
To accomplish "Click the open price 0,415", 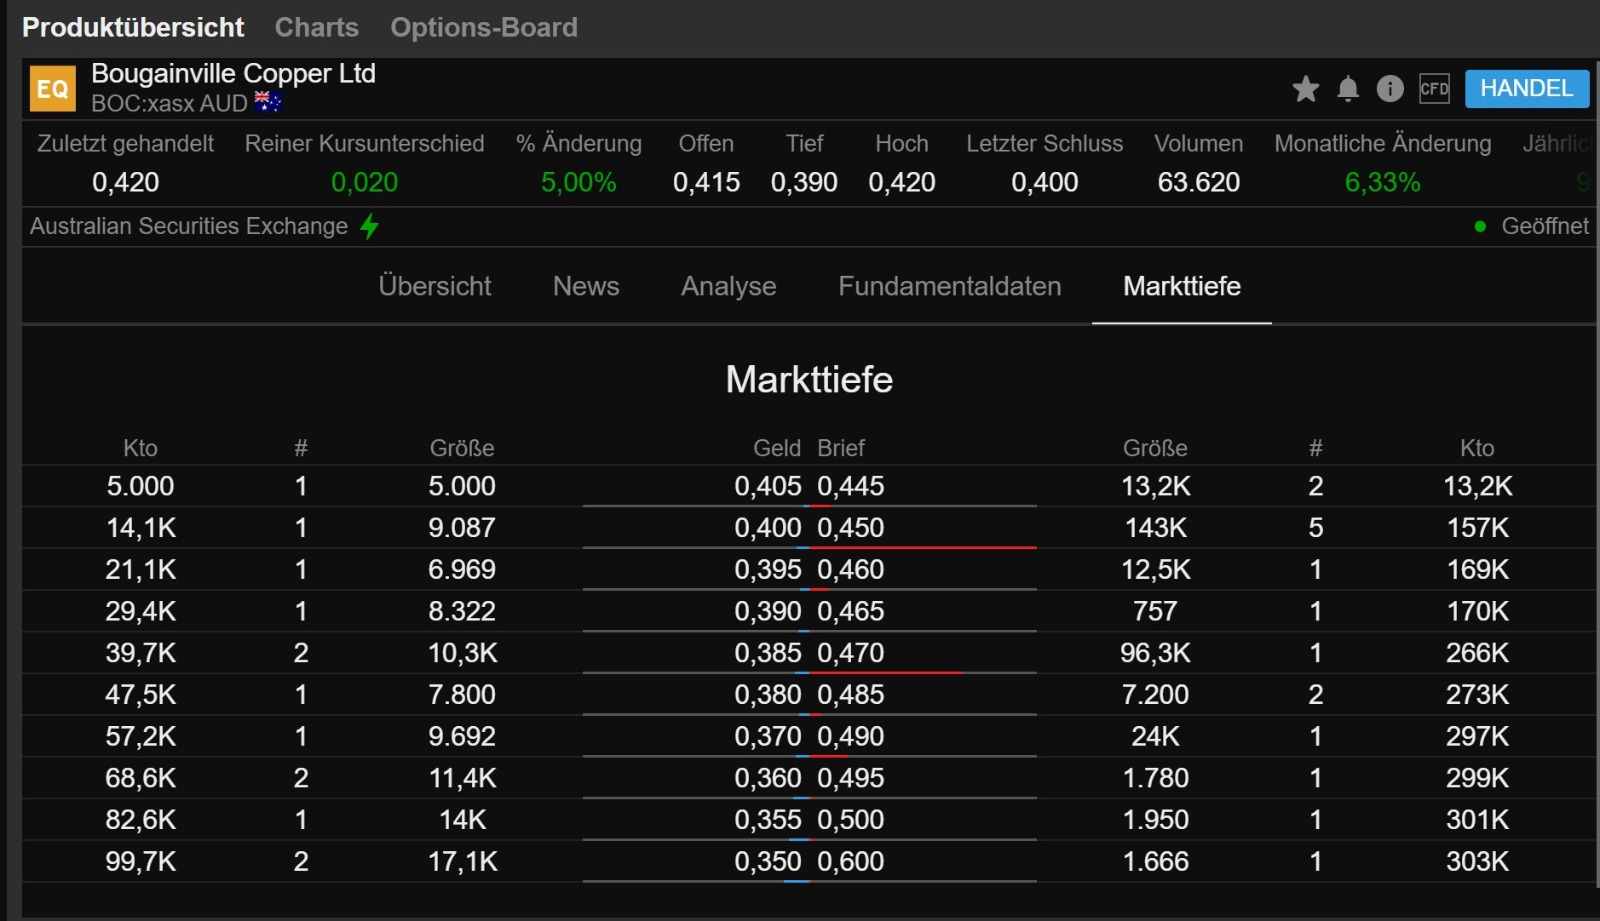I will coord(706,182).
